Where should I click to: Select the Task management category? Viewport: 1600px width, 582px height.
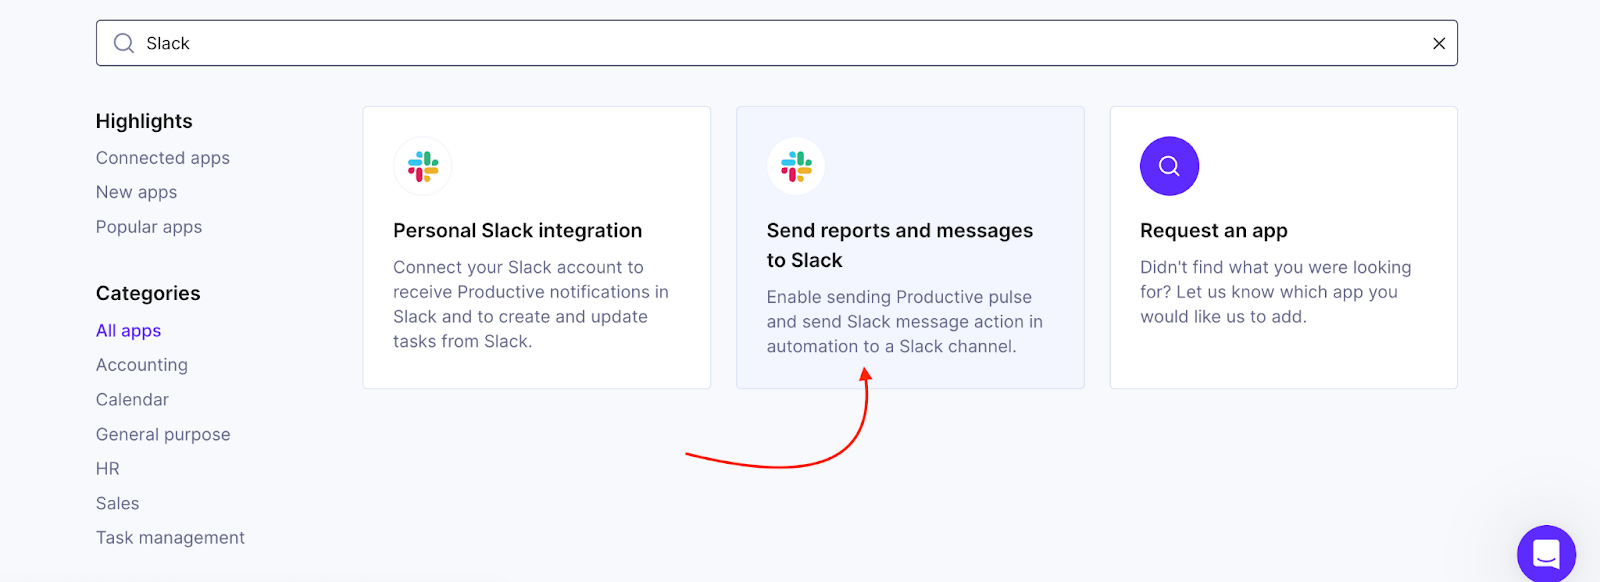[x=170, y=538]
